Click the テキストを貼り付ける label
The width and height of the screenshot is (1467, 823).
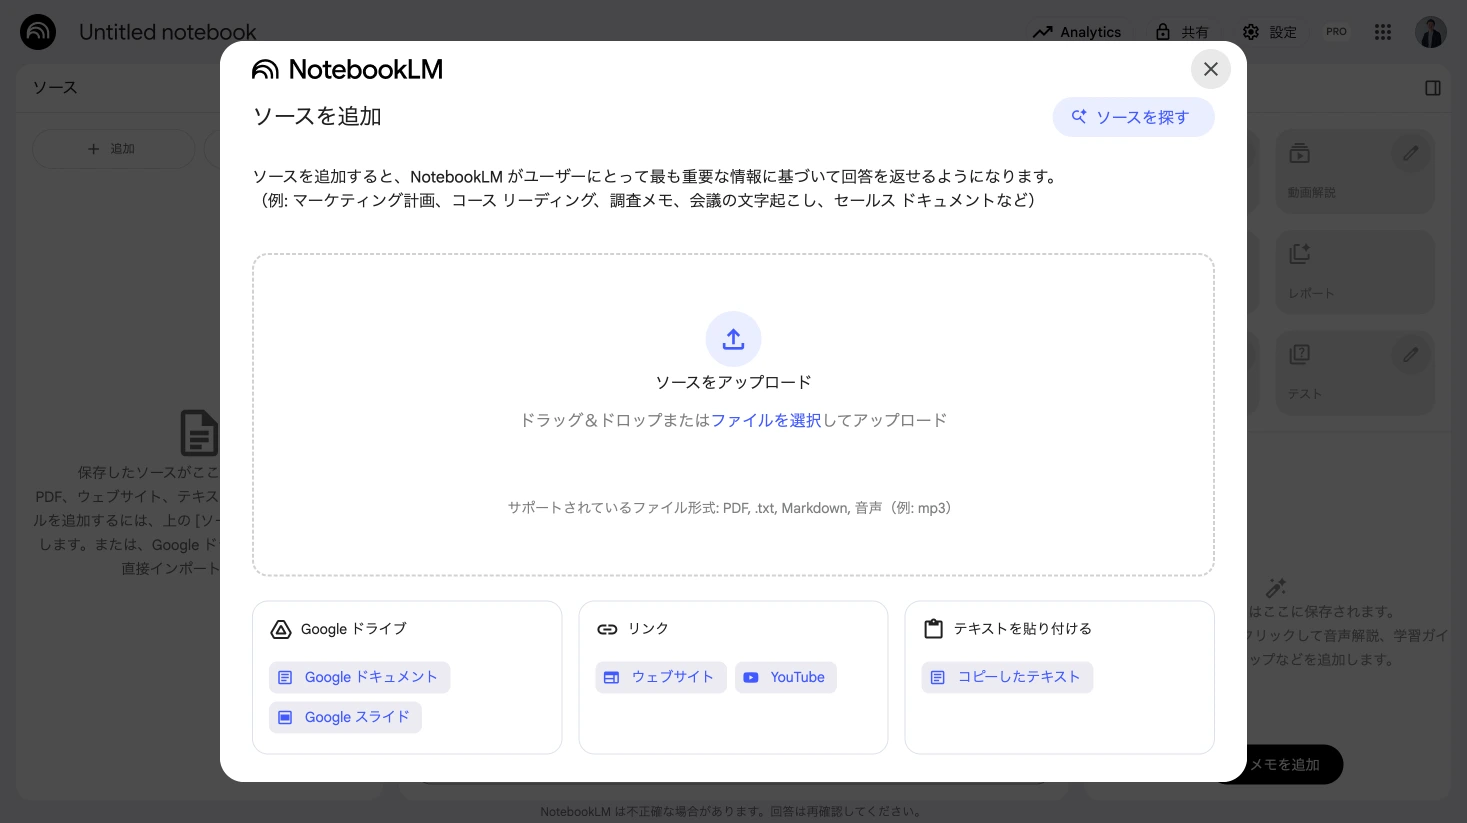coord(1022,629)
